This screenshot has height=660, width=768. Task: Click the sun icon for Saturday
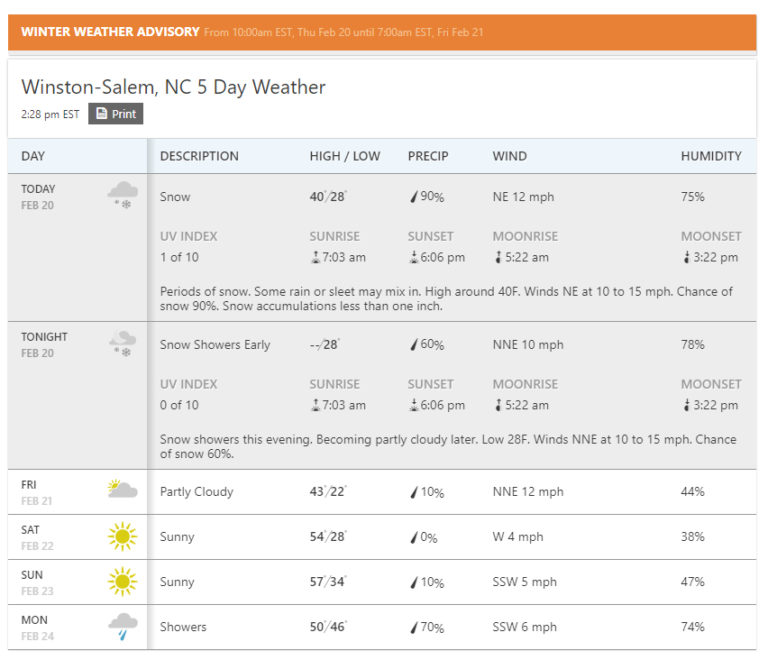pos(122,537)
